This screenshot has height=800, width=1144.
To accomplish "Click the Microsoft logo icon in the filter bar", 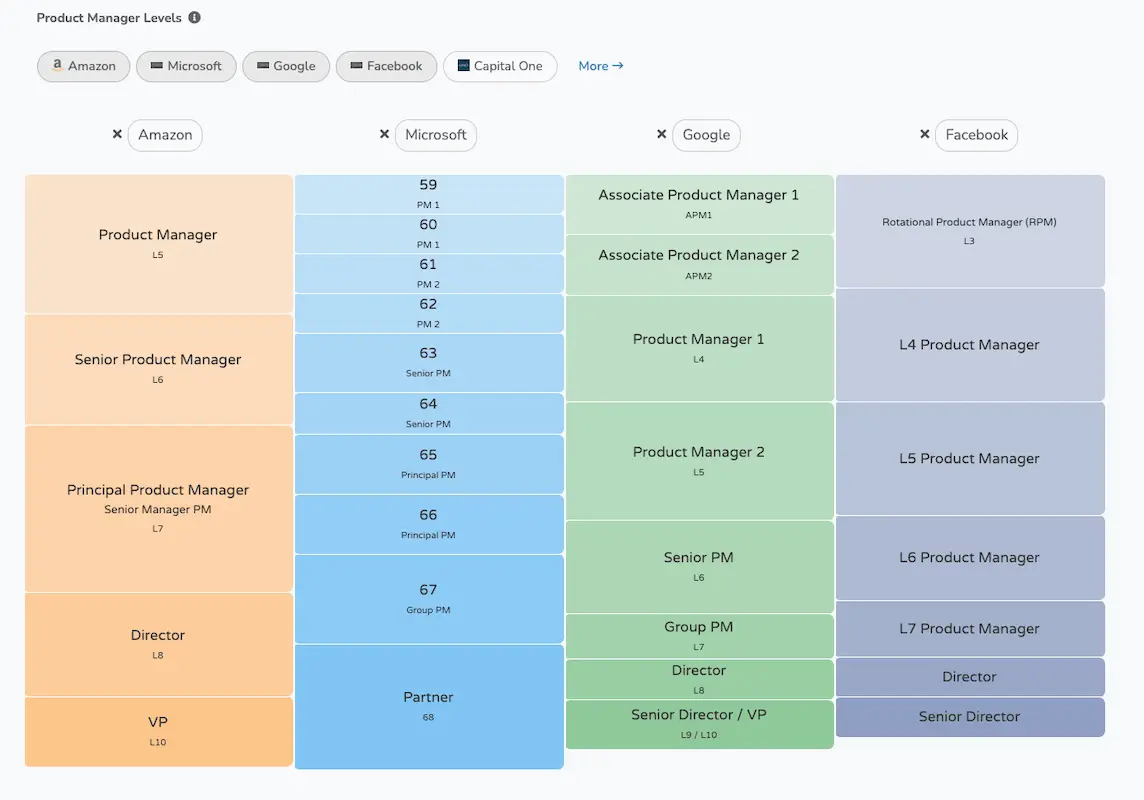I will [x=157, y=66].
